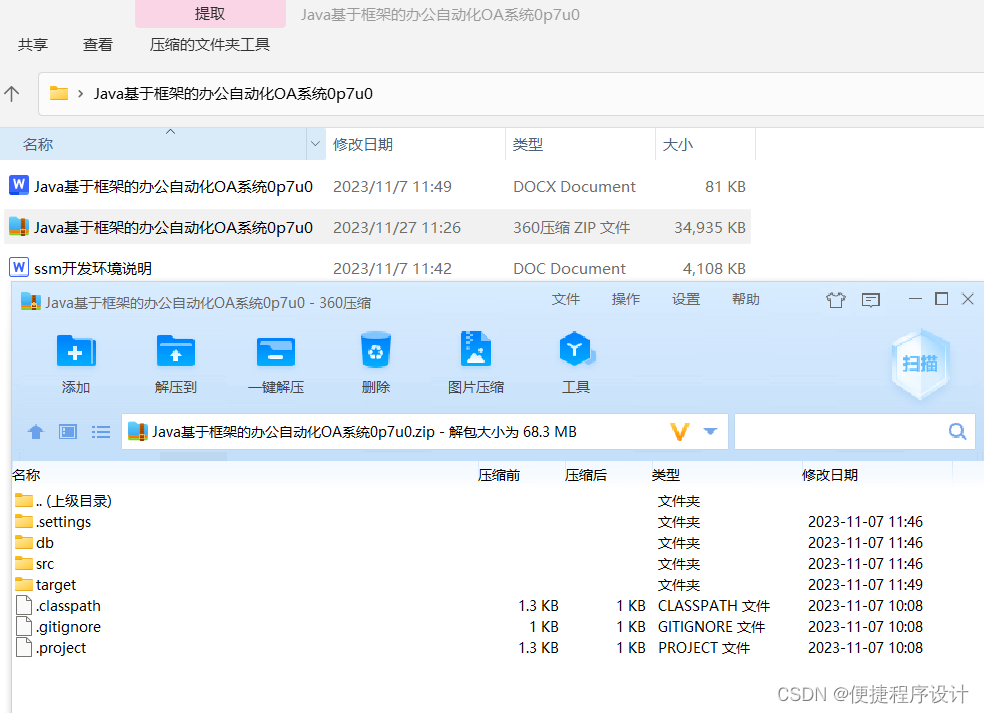Click the search magnifier in 360压缩
The image size is (984, 713).
pos(957,431)
